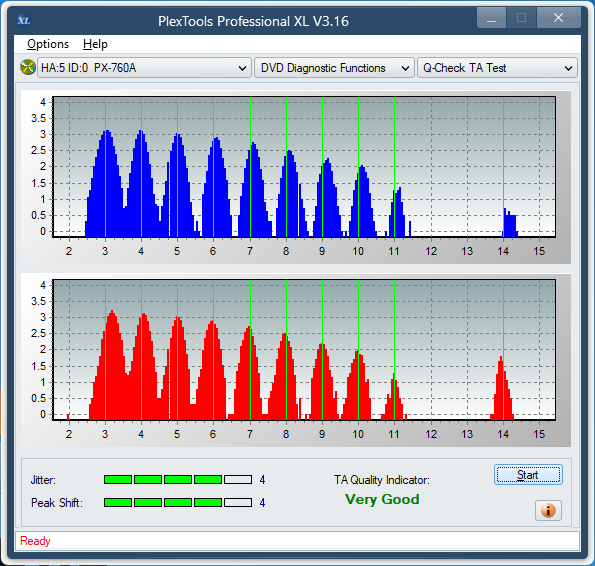
Task: Click the Jitter level bar indicator
Action: tap(178, 480)
